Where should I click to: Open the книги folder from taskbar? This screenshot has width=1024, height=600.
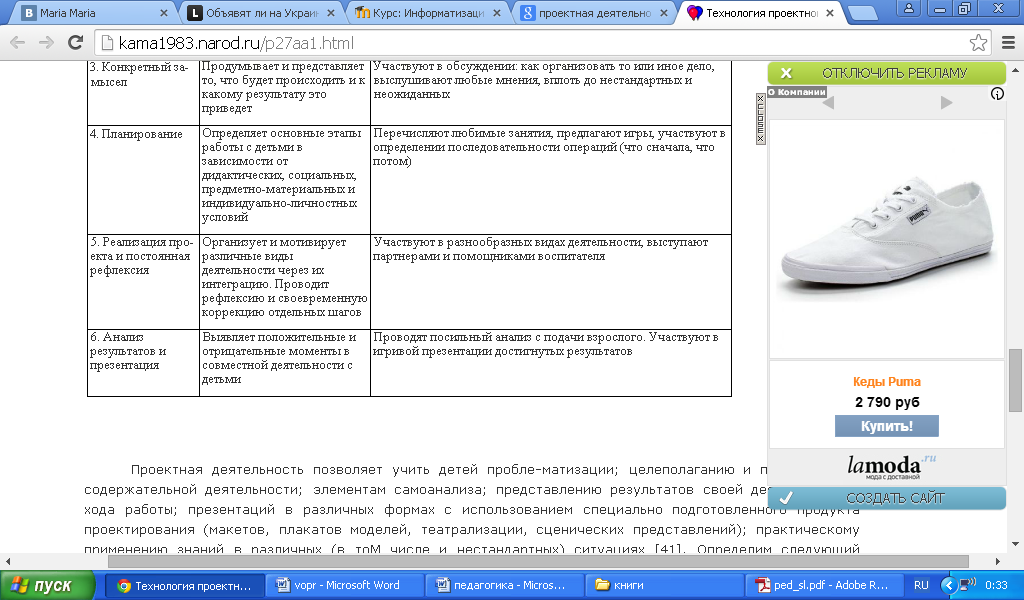pos(664,586)
